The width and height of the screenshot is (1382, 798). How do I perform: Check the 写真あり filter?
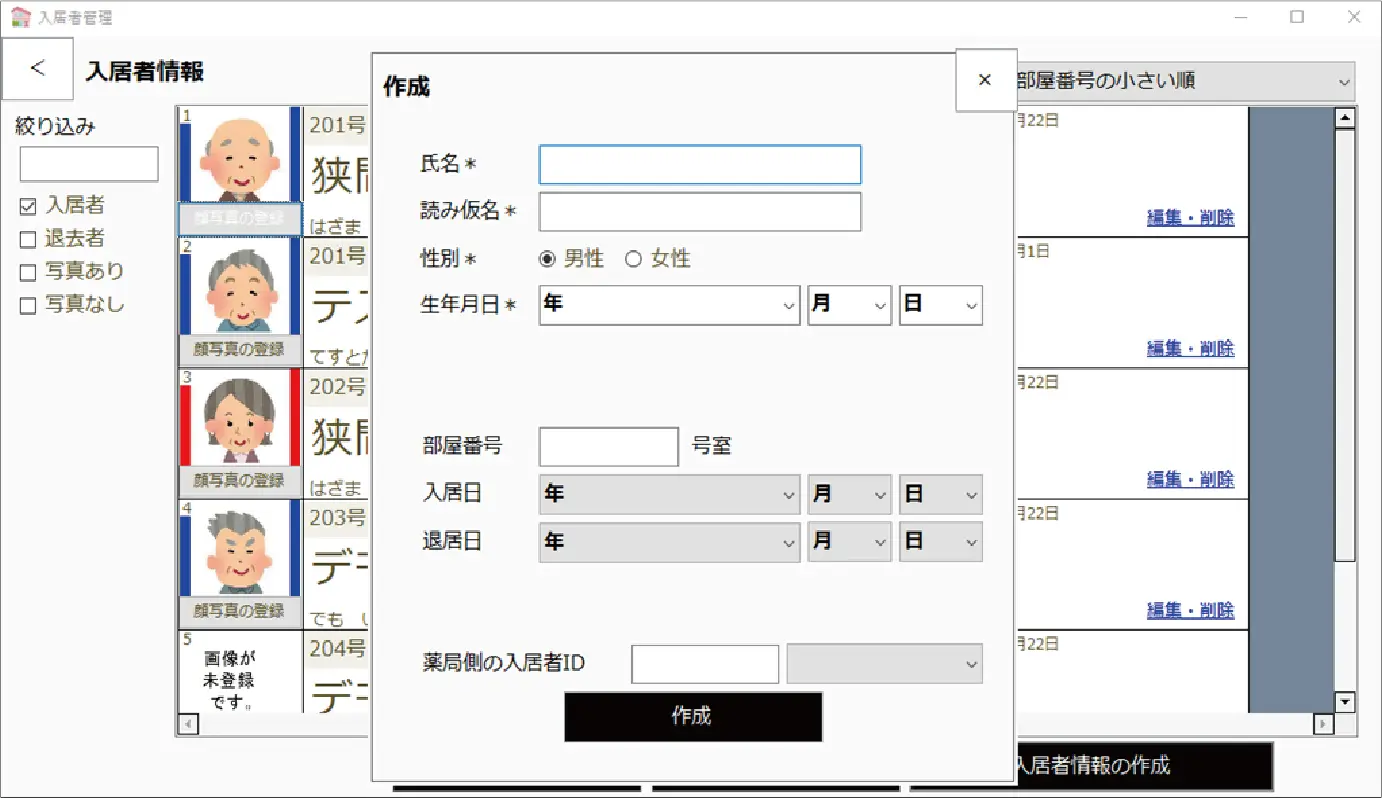[28, 273]
